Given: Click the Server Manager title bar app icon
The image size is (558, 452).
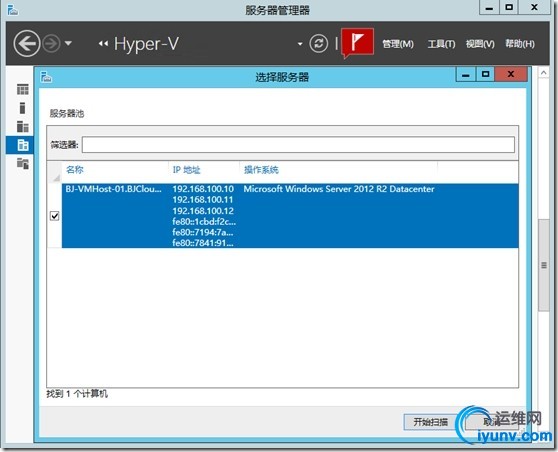Looking at the screenshot, I should point(13,10).
